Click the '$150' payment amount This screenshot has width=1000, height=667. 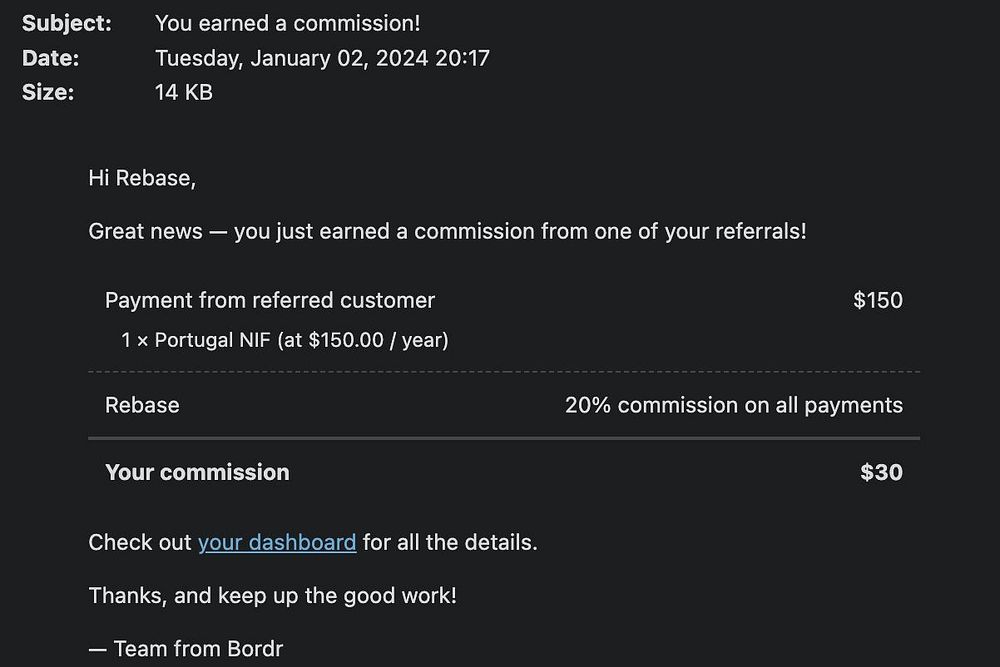[x=877, y=300]
